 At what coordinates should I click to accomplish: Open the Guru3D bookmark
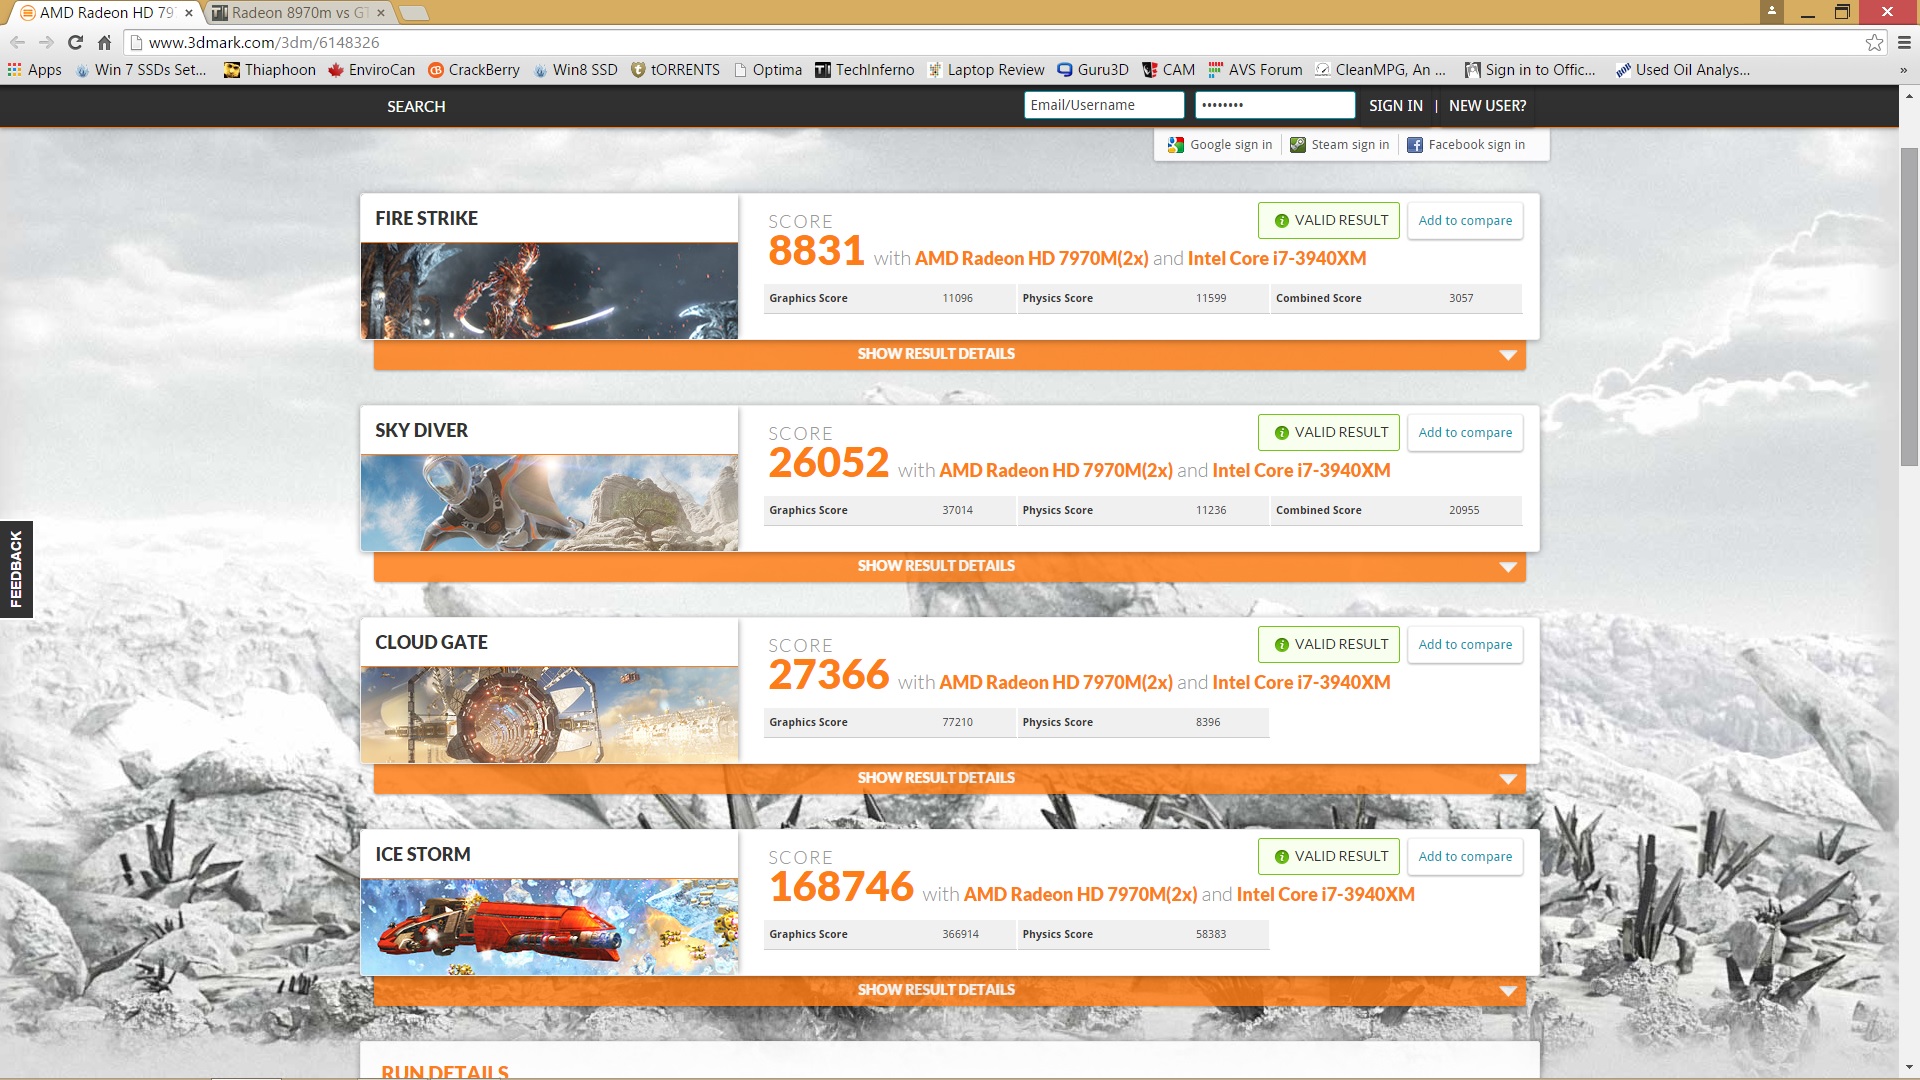coord(1093,70)
